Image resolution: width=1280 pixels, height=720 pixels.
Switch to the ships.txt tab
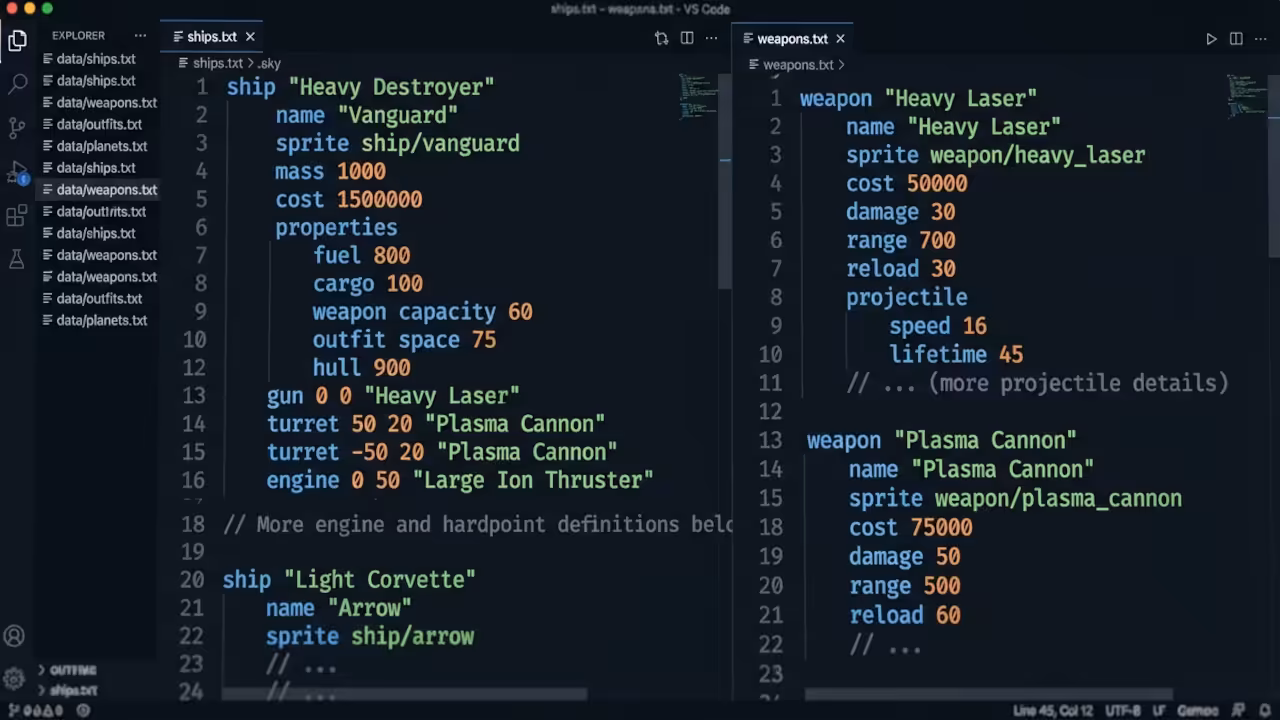[211, 37]
